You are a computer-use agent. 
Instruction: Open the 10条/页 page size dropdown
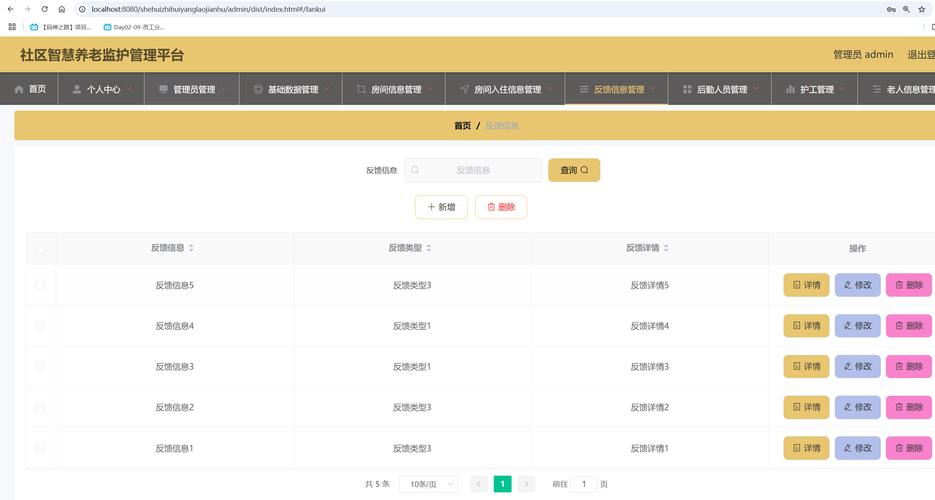[x=429, y=484]
